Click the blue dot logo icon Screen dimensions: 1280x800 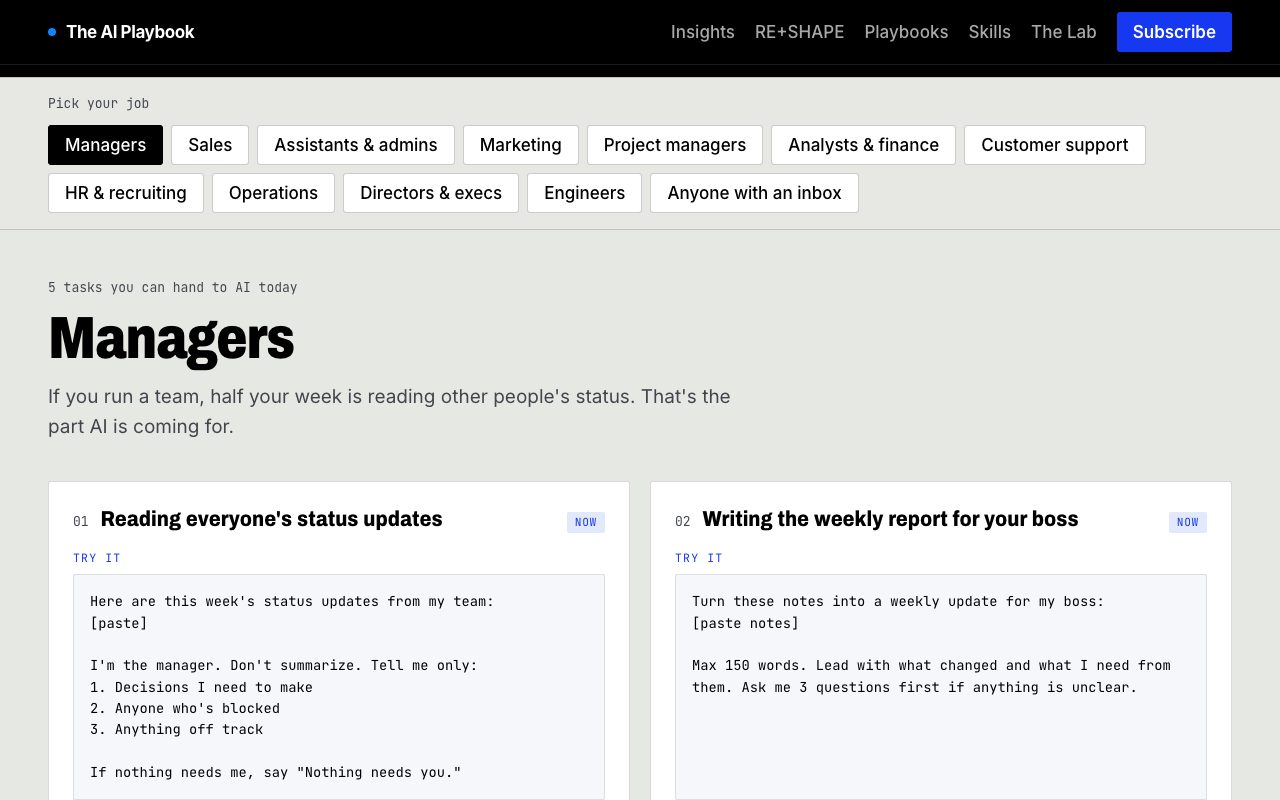52,32
